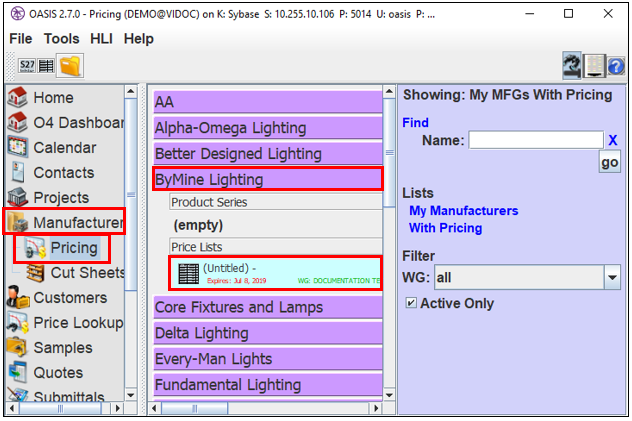
Task: Click the Submittals label in the sidebar
Action: (x=69, y=396)
